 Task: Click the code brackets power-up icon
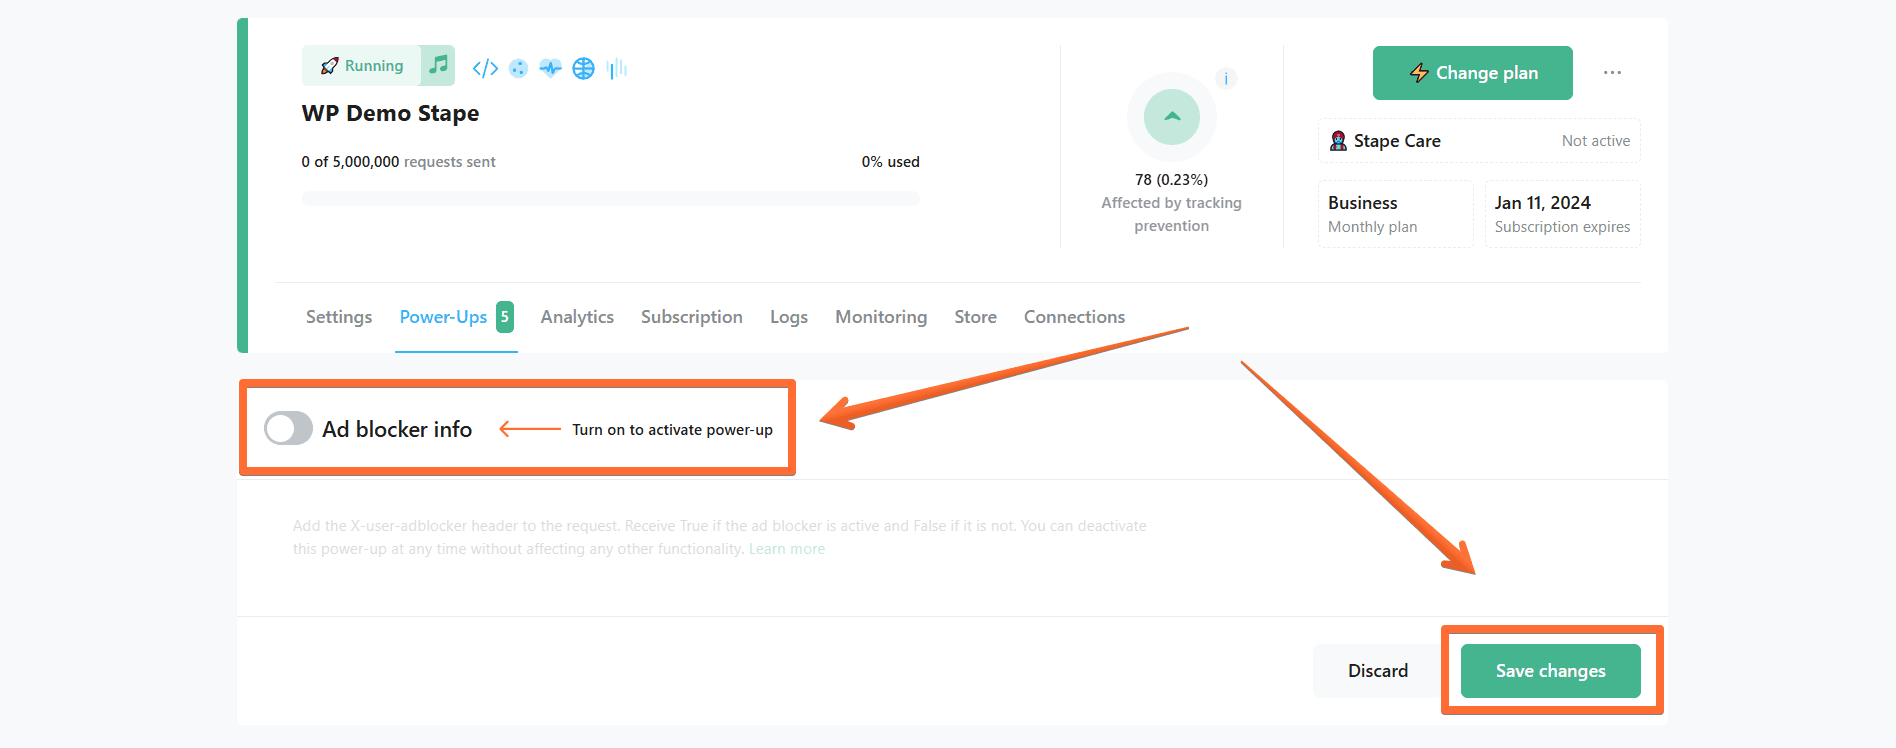[485, 68]
